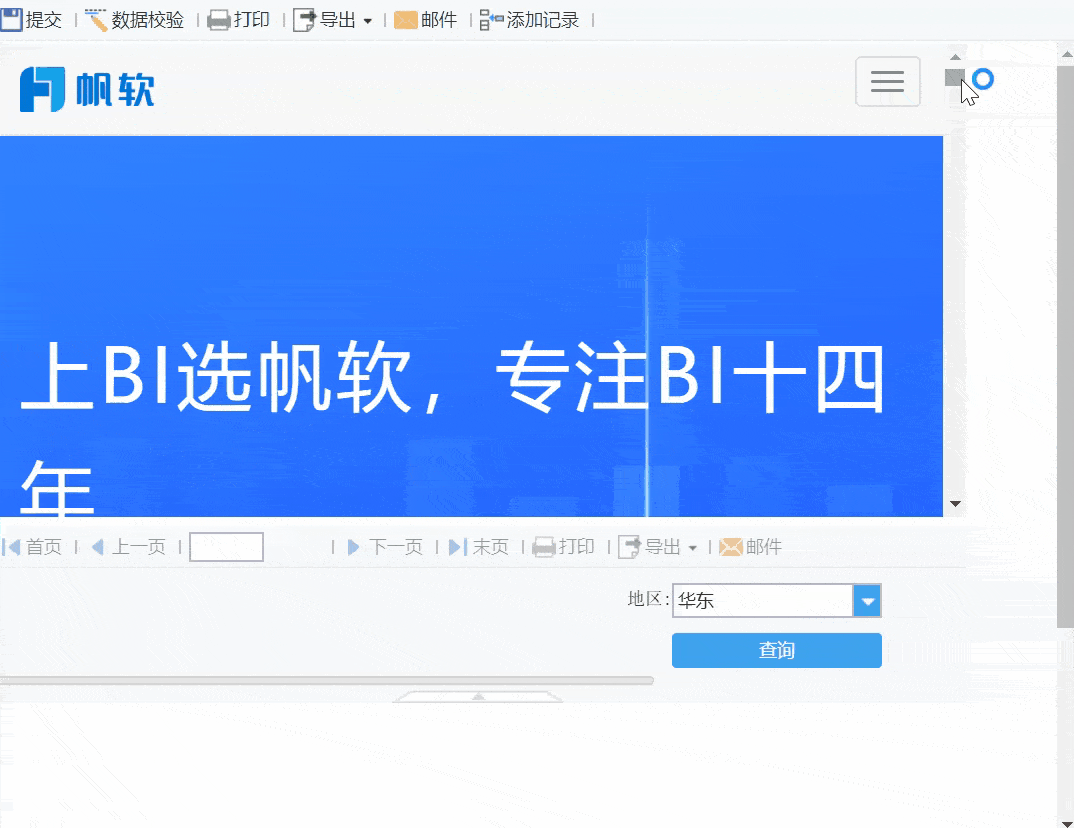Open the 地区 region dropdown arrow
Screen dimensions: 1074x828
tap(867, 601)
